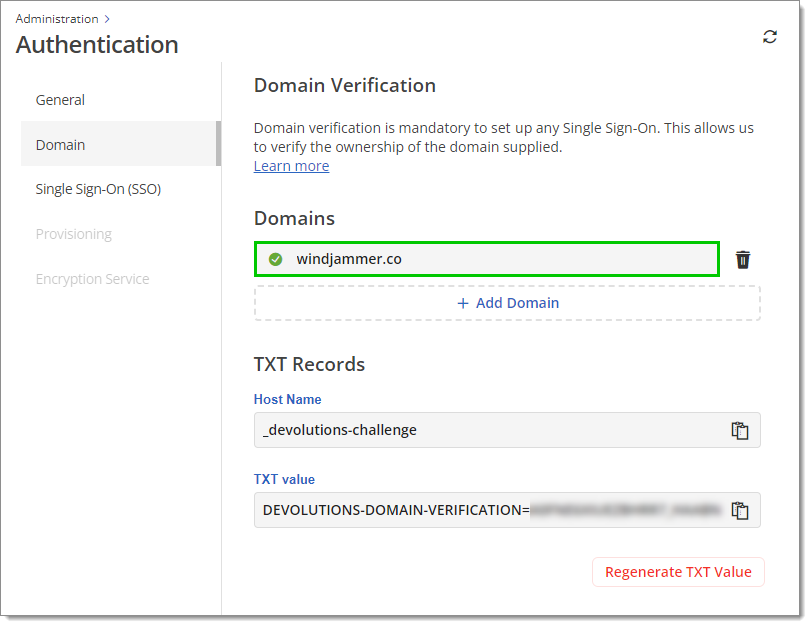The width and height of the screenshot is (810, 626).
Task: Delete windjammer.co with the trash icon
Action: 742,259
